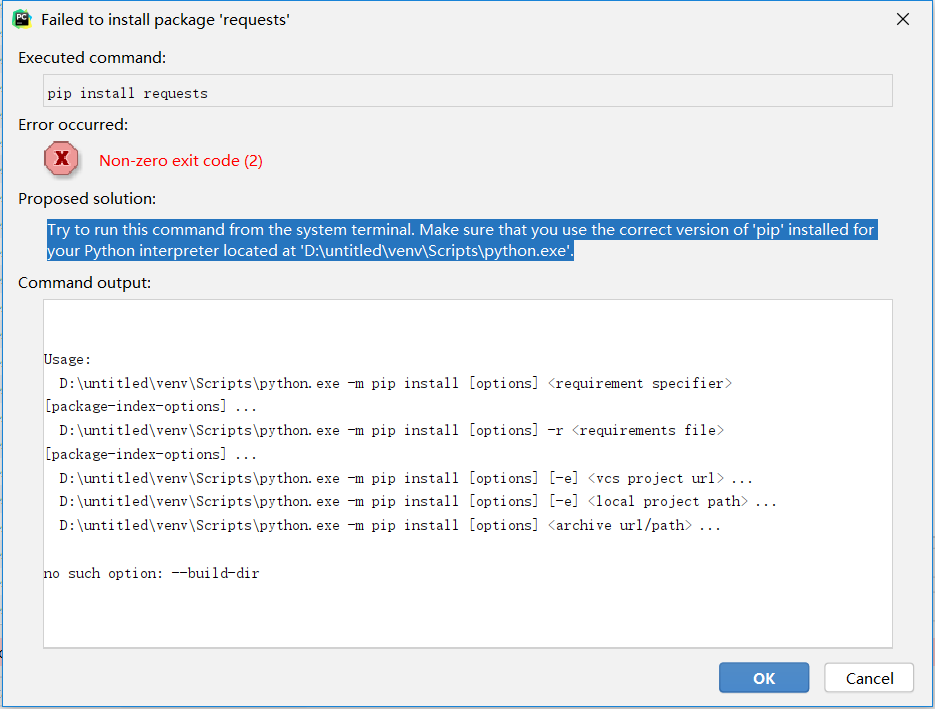Click the usage line with 'local project path'
This screenshot has height=709, width=935.
[417, 501]
